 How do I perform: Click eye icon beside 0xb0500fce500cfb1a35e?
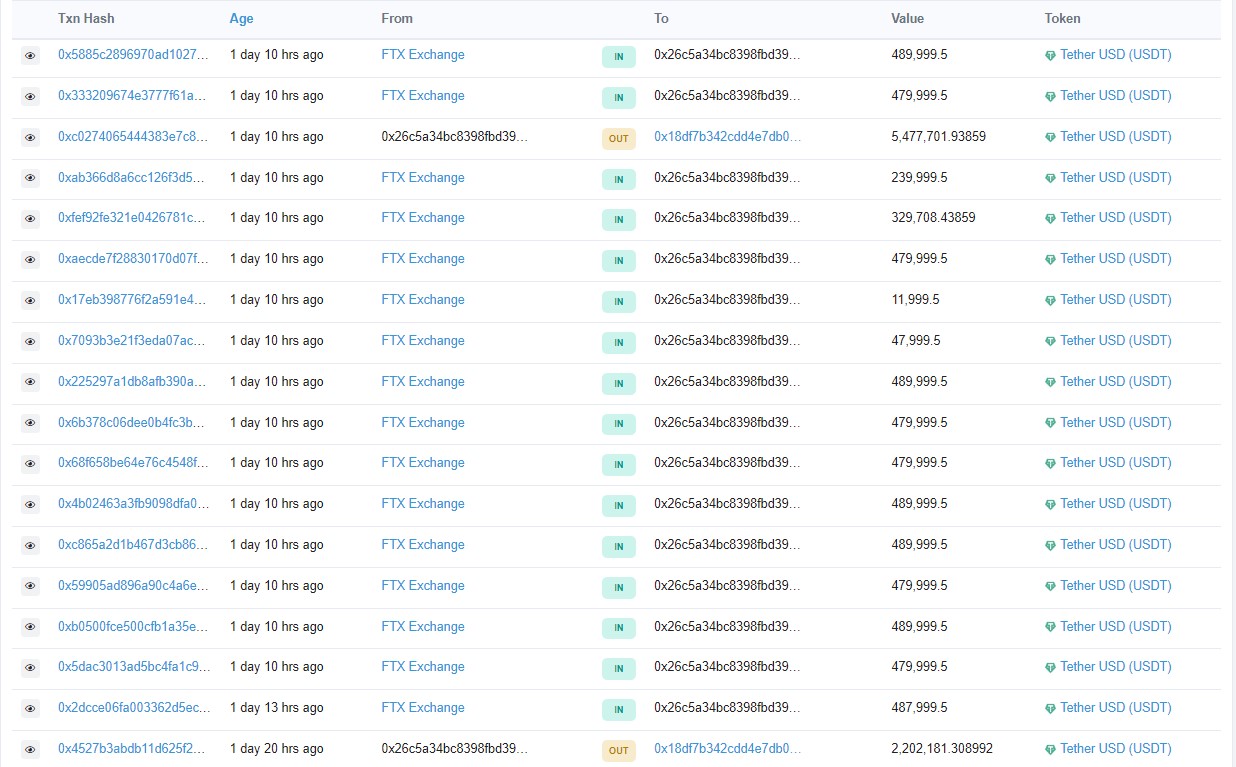pos(30,628)
